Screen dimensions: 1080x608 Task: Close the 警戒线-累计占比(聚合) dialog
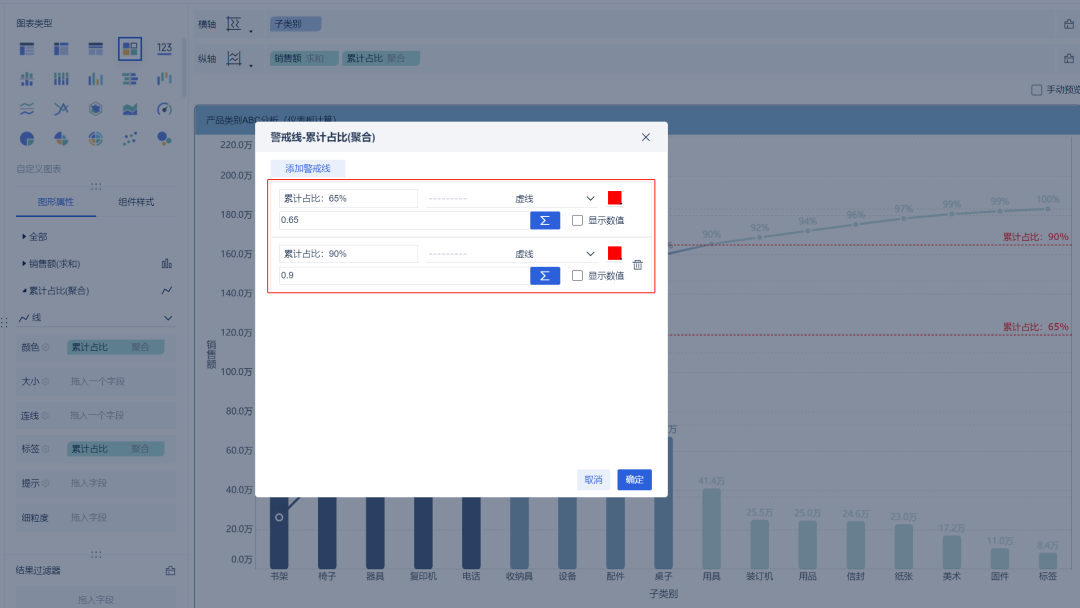pyautogui.click(x=645, y=138)
